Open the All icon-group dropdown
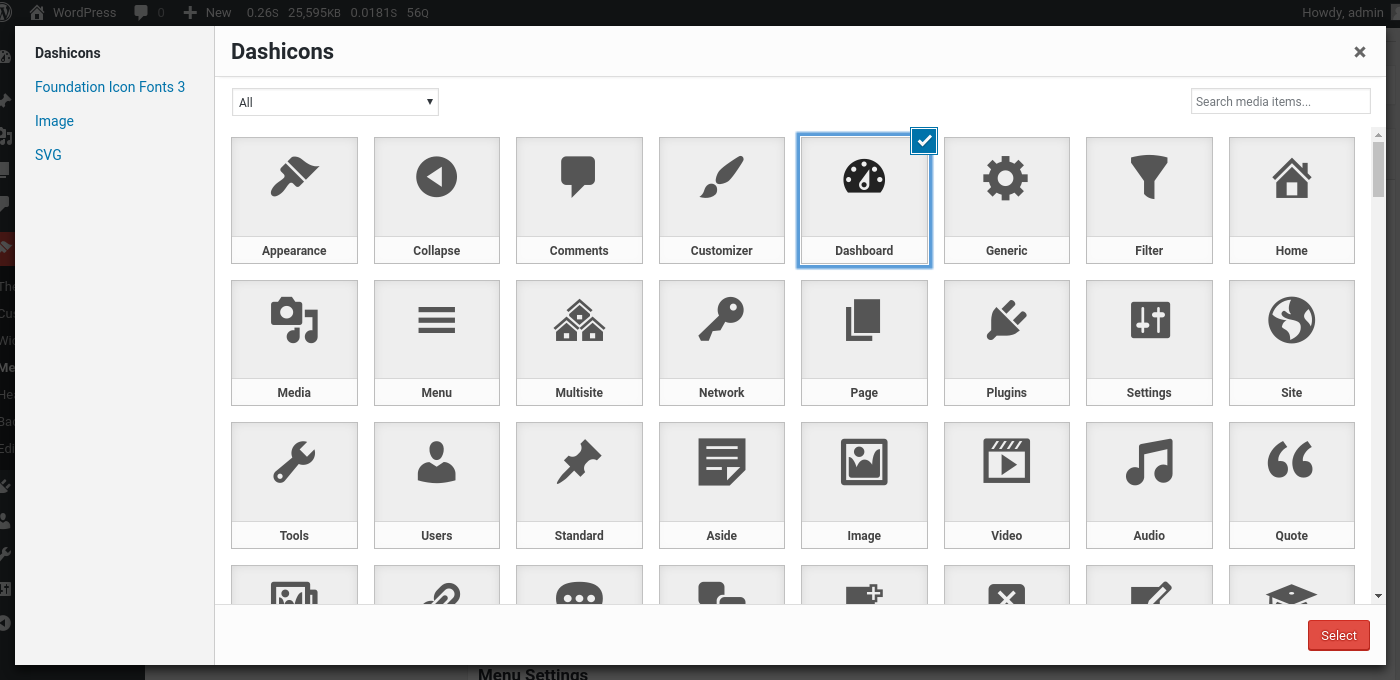This screenshot has width=1400, height=680. [x=336, y=102]
